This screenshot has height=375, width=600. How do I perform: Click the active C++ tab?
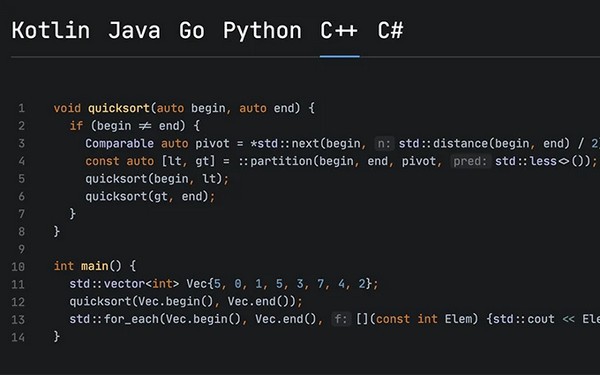coord(339,31)
